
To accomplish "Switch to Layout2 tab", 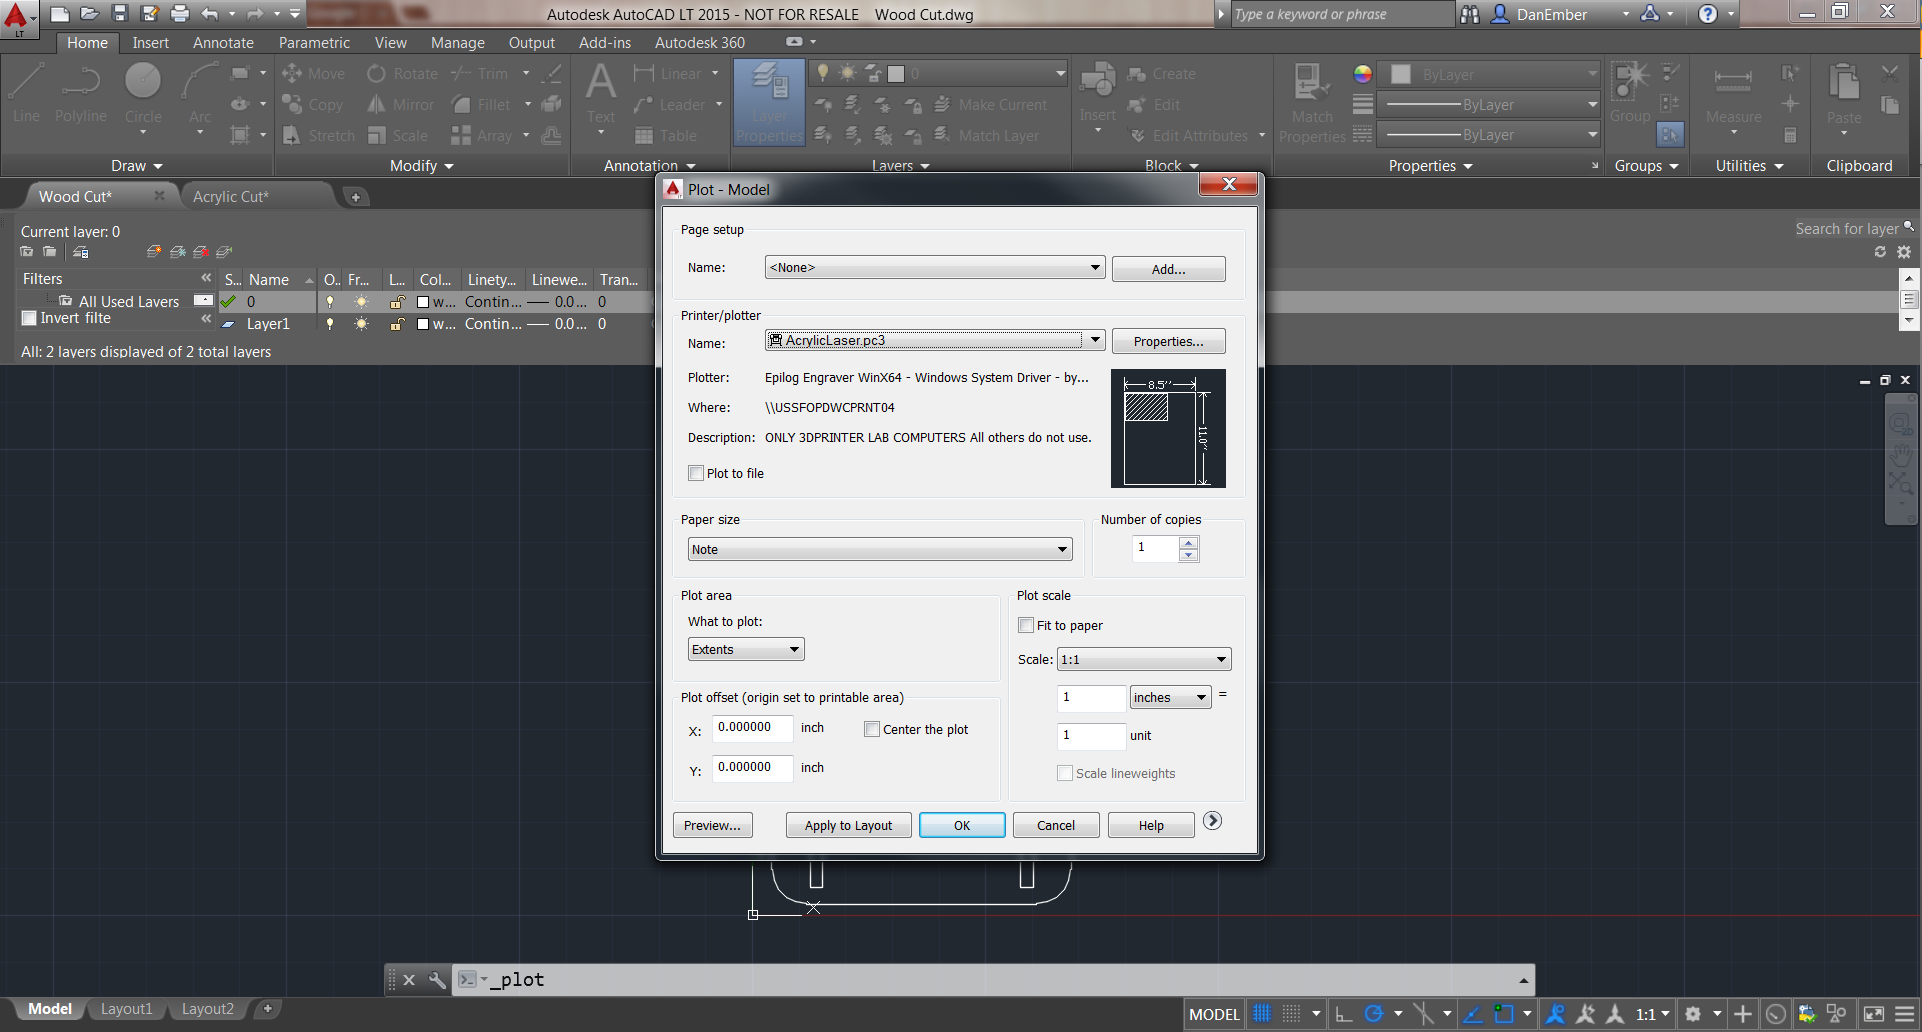I will (207, 1009).
